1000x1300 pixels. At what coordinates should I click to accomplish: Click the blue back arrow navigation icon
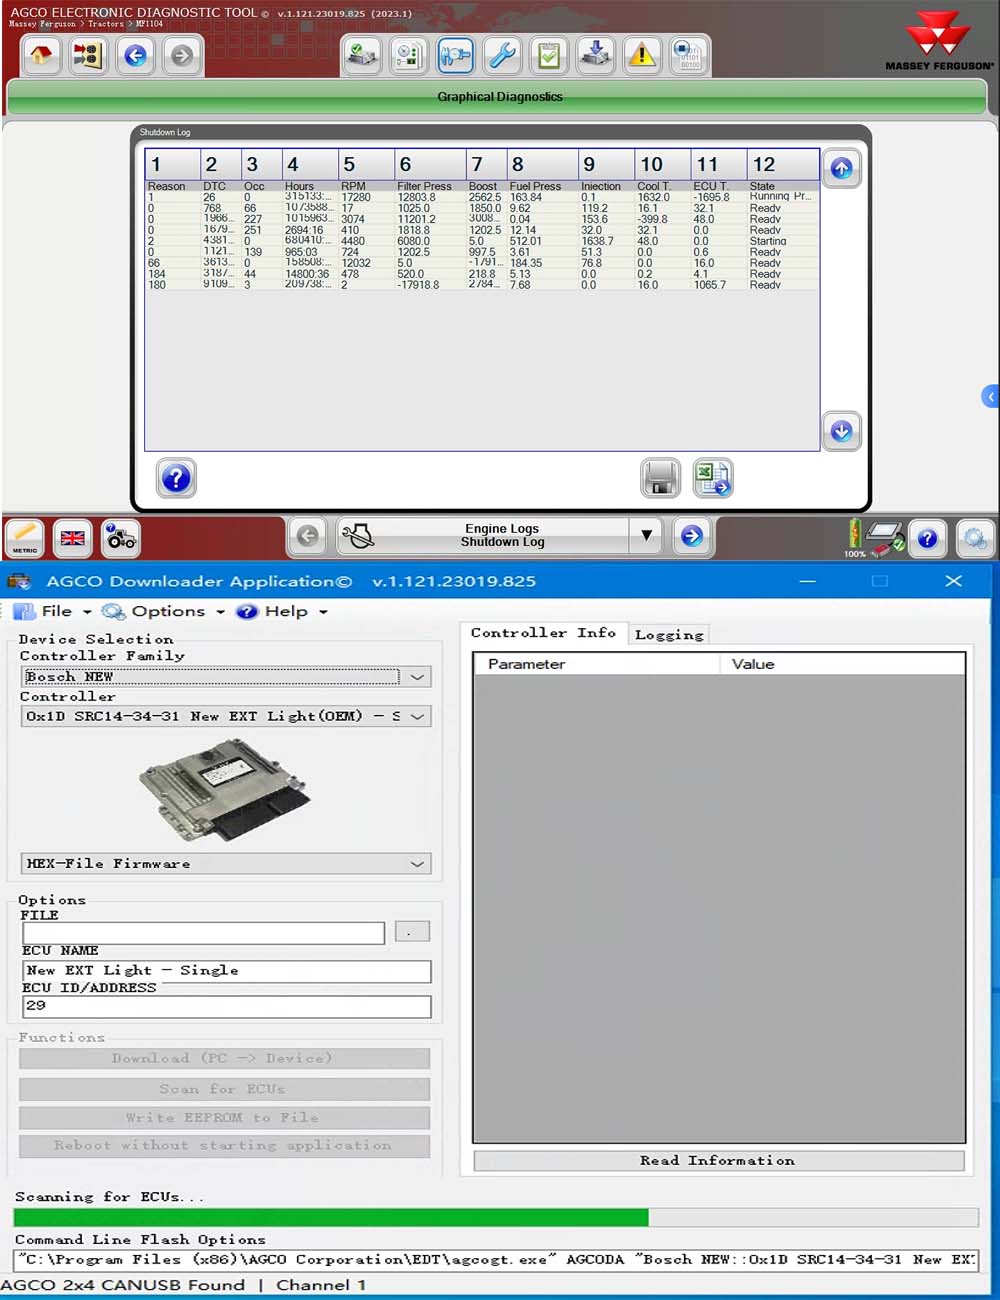pyautogui.click(x=135, y=56)
